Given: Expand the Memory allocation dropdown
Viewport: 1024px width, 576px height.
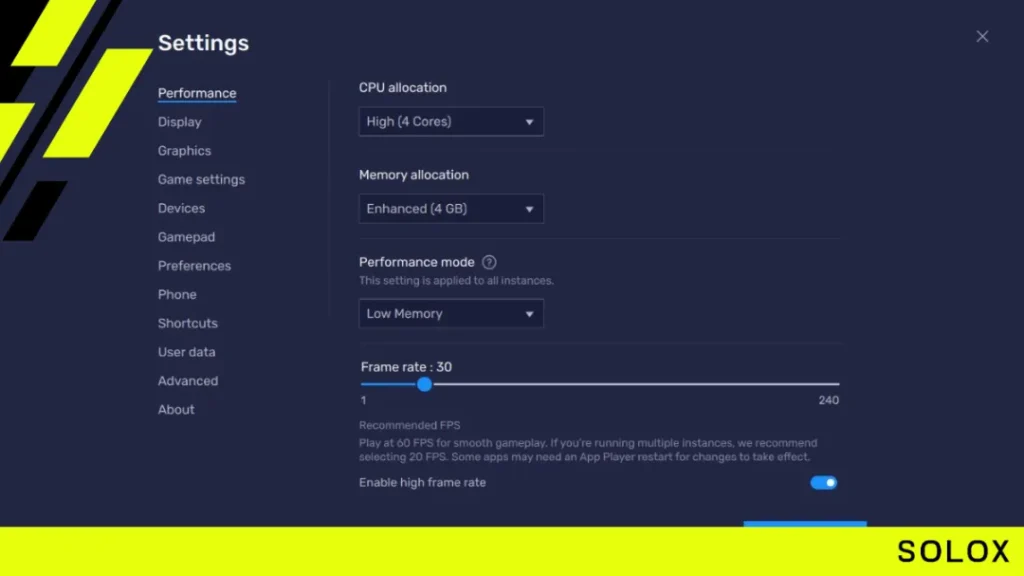Looking at the screenshot, I should tap(451, 209).
